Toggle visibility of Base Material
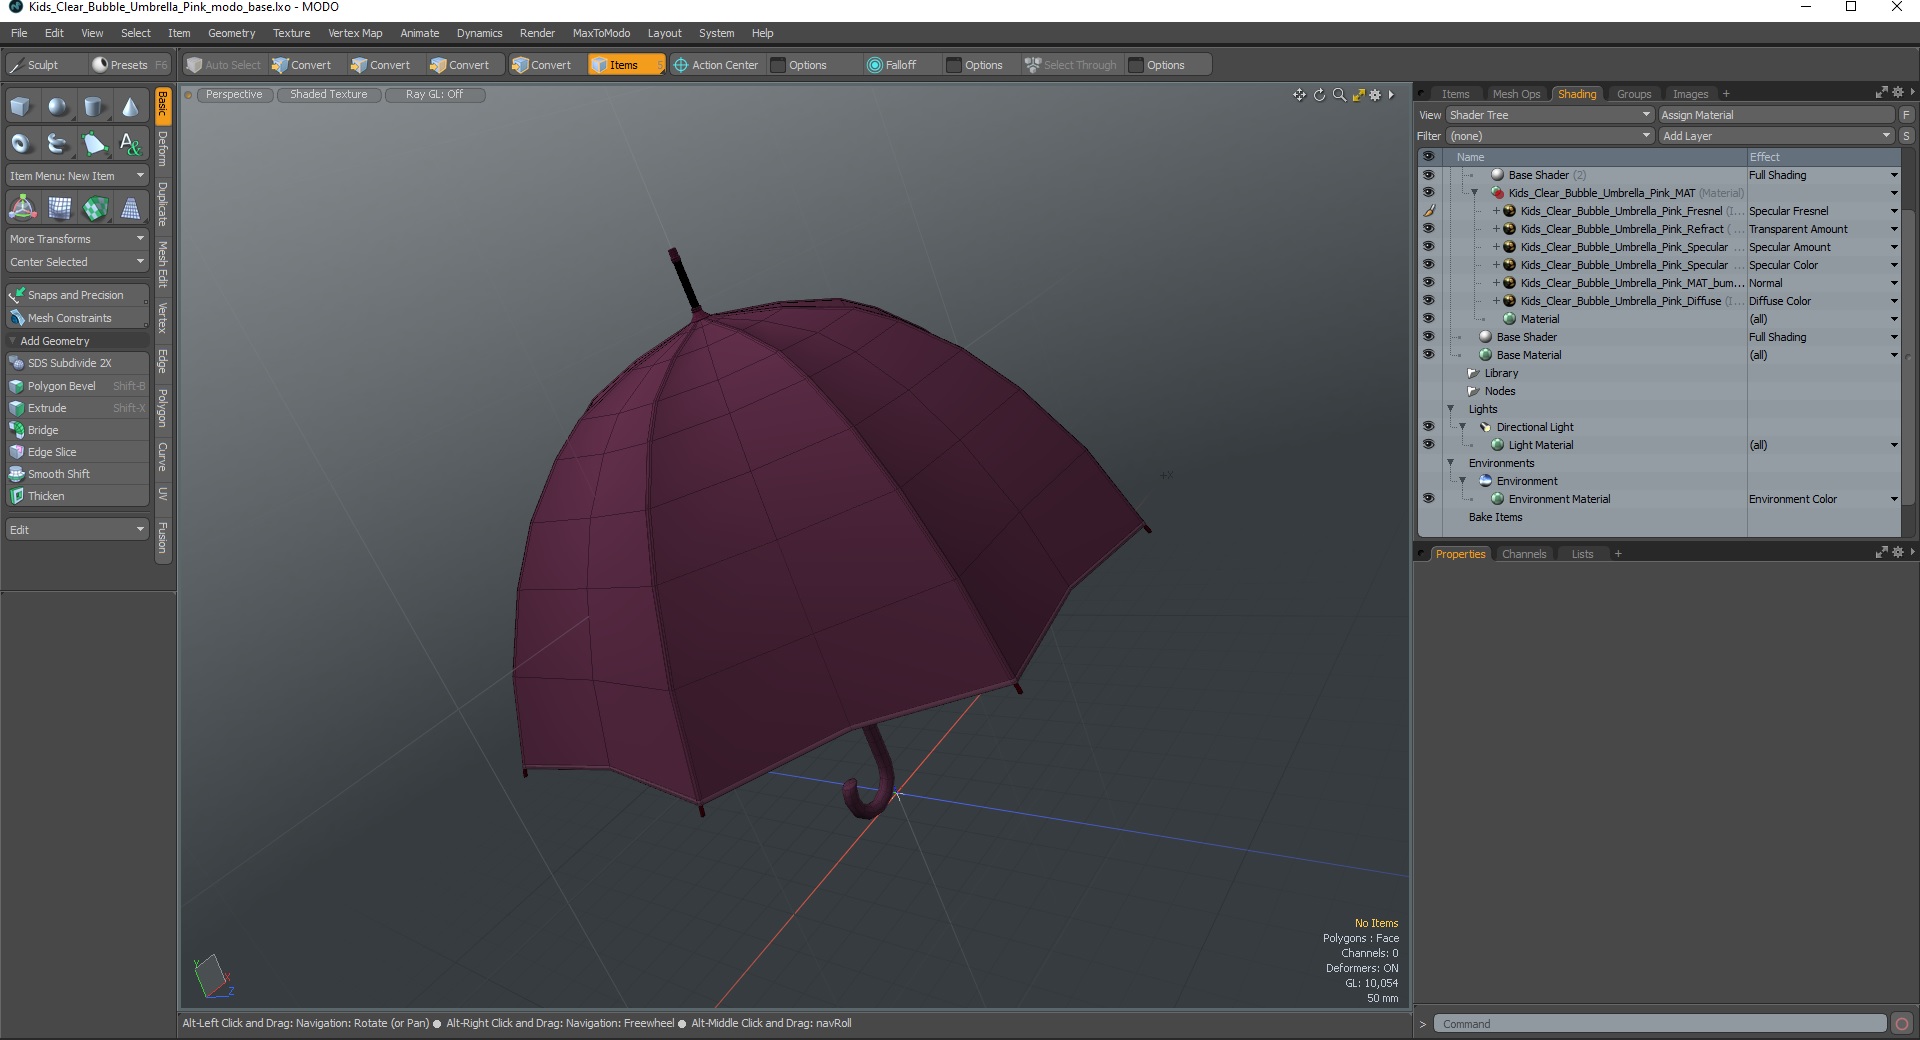 (x=1428, y=355)
